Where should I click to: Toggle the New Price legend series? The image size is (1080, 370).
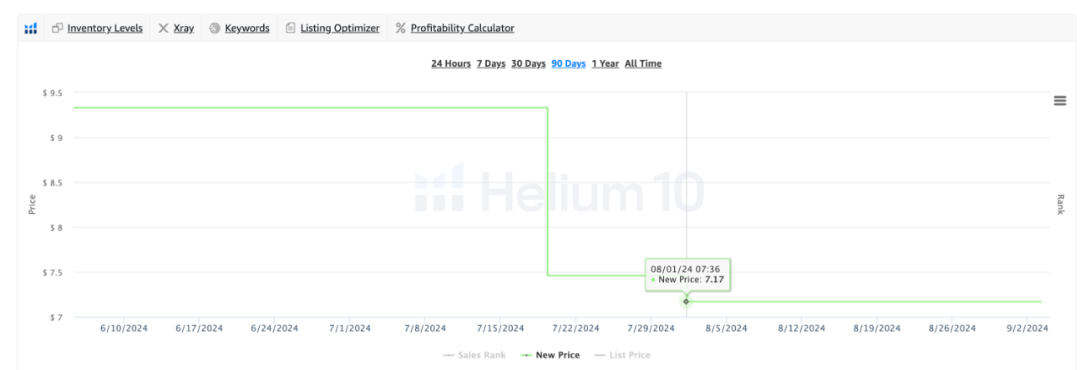point(550,355)
